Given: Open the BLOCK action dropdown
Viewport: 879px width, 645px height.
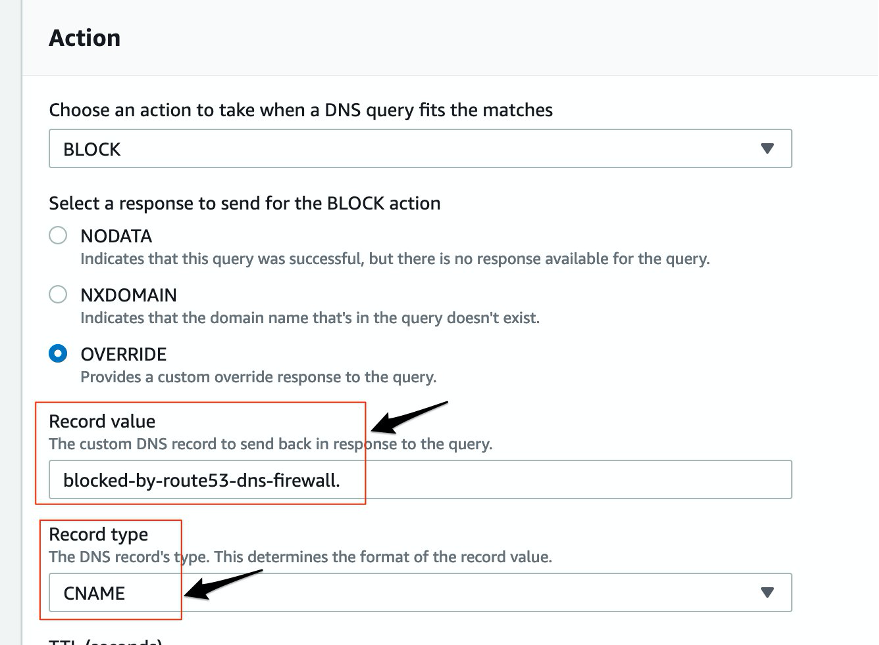Looking at the screenshot, I should point(420,147).
